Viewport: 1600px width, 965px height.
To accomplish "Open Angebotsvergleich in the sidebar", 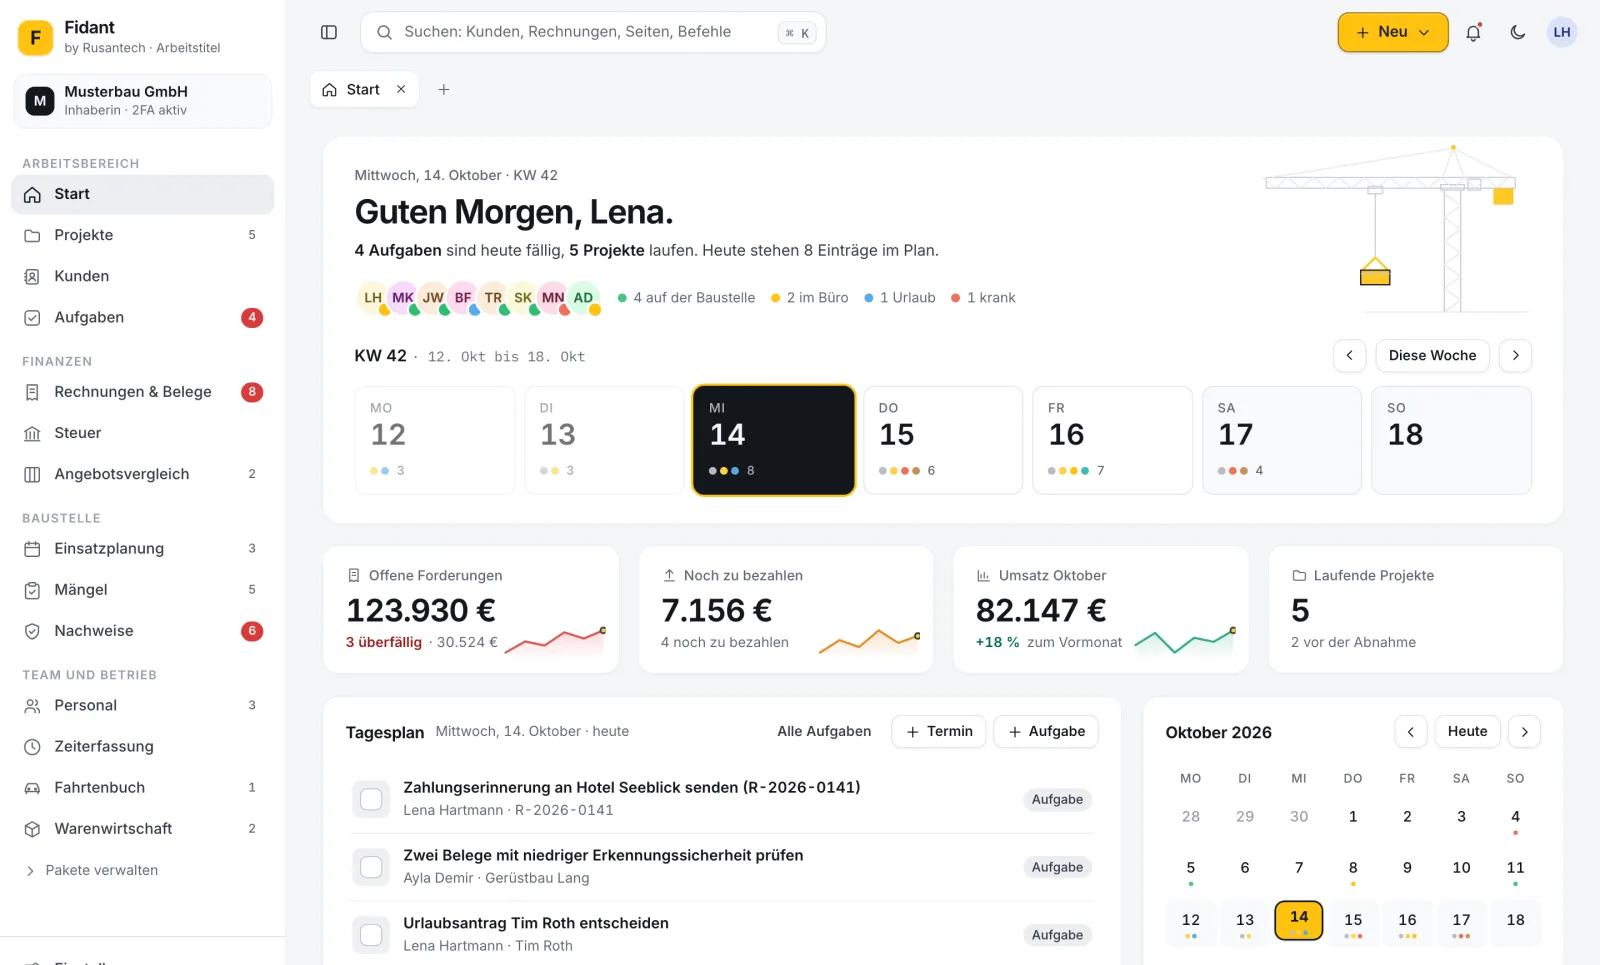I will (142, 474).
